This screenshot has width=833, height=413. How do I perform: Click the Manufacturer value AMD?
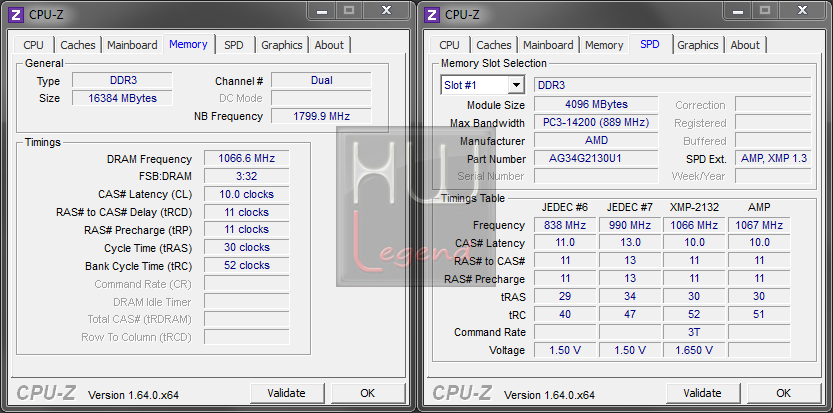(596, 140)
